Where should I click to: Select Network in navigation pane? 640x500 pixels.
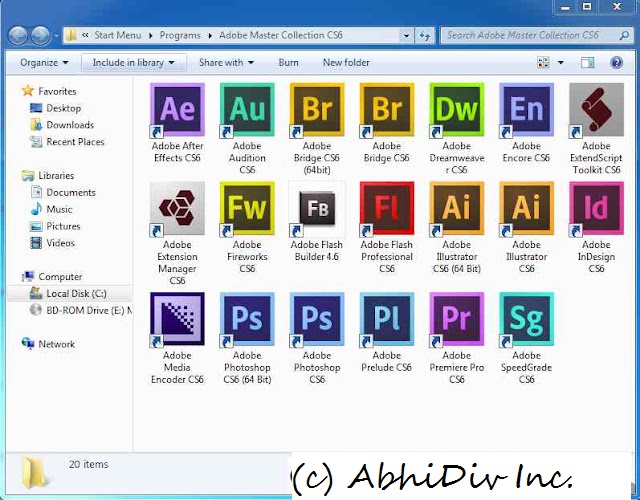pos(56,344)
